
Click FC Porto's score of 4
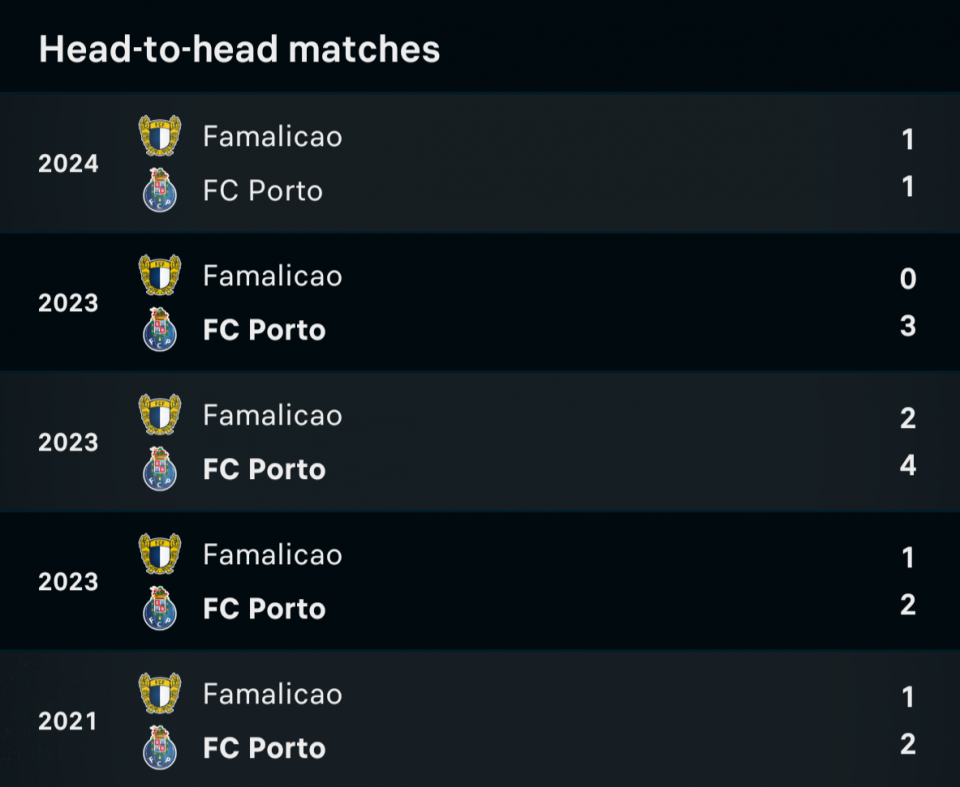(x=907, y=465)
